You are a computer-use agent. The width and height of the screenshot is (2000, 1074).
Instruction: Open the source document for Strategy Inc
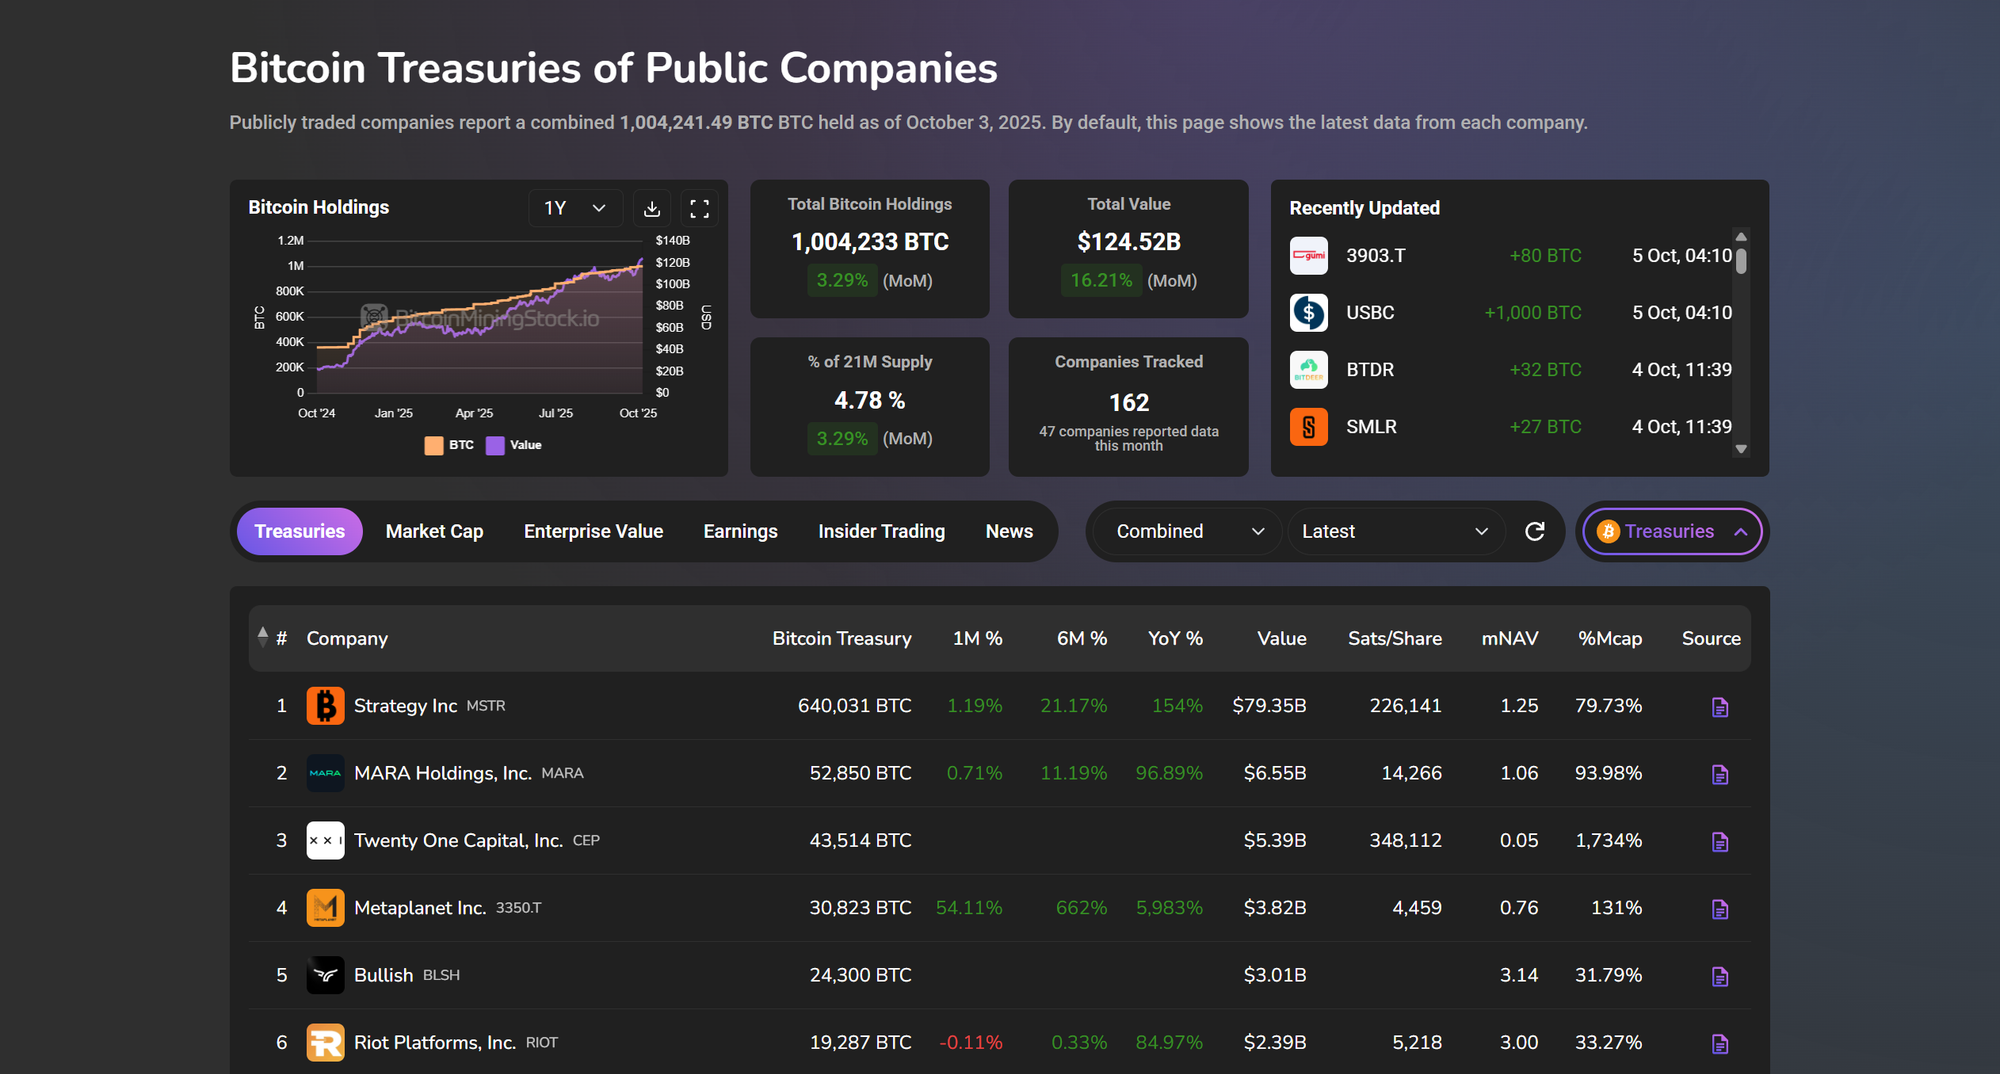[x=1721, y=706]
